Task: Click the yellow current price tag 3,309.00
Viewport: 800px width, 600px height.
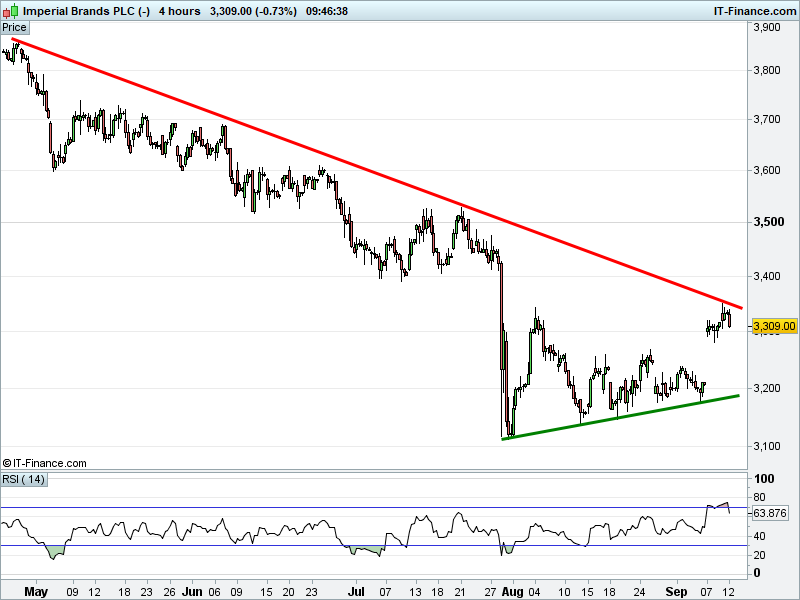Action: pos(774,326)
